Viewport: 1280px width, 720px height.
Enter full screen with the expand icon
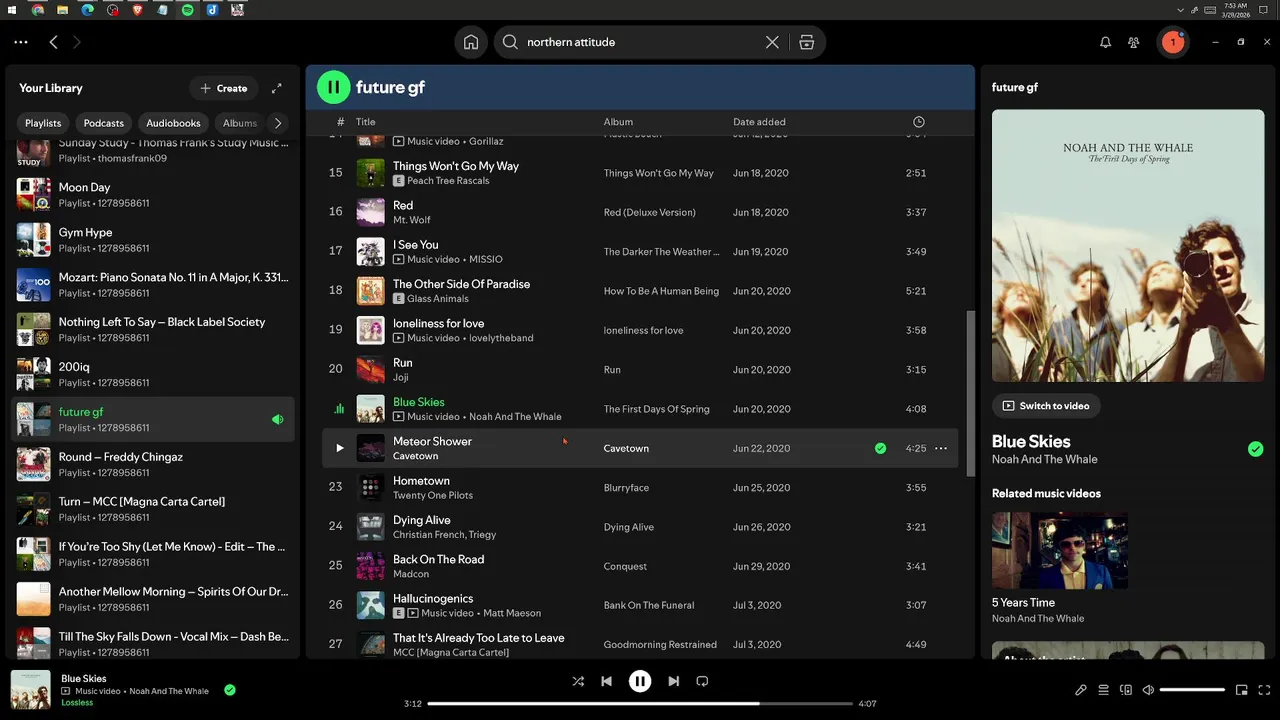click(x=1264, y=690)
